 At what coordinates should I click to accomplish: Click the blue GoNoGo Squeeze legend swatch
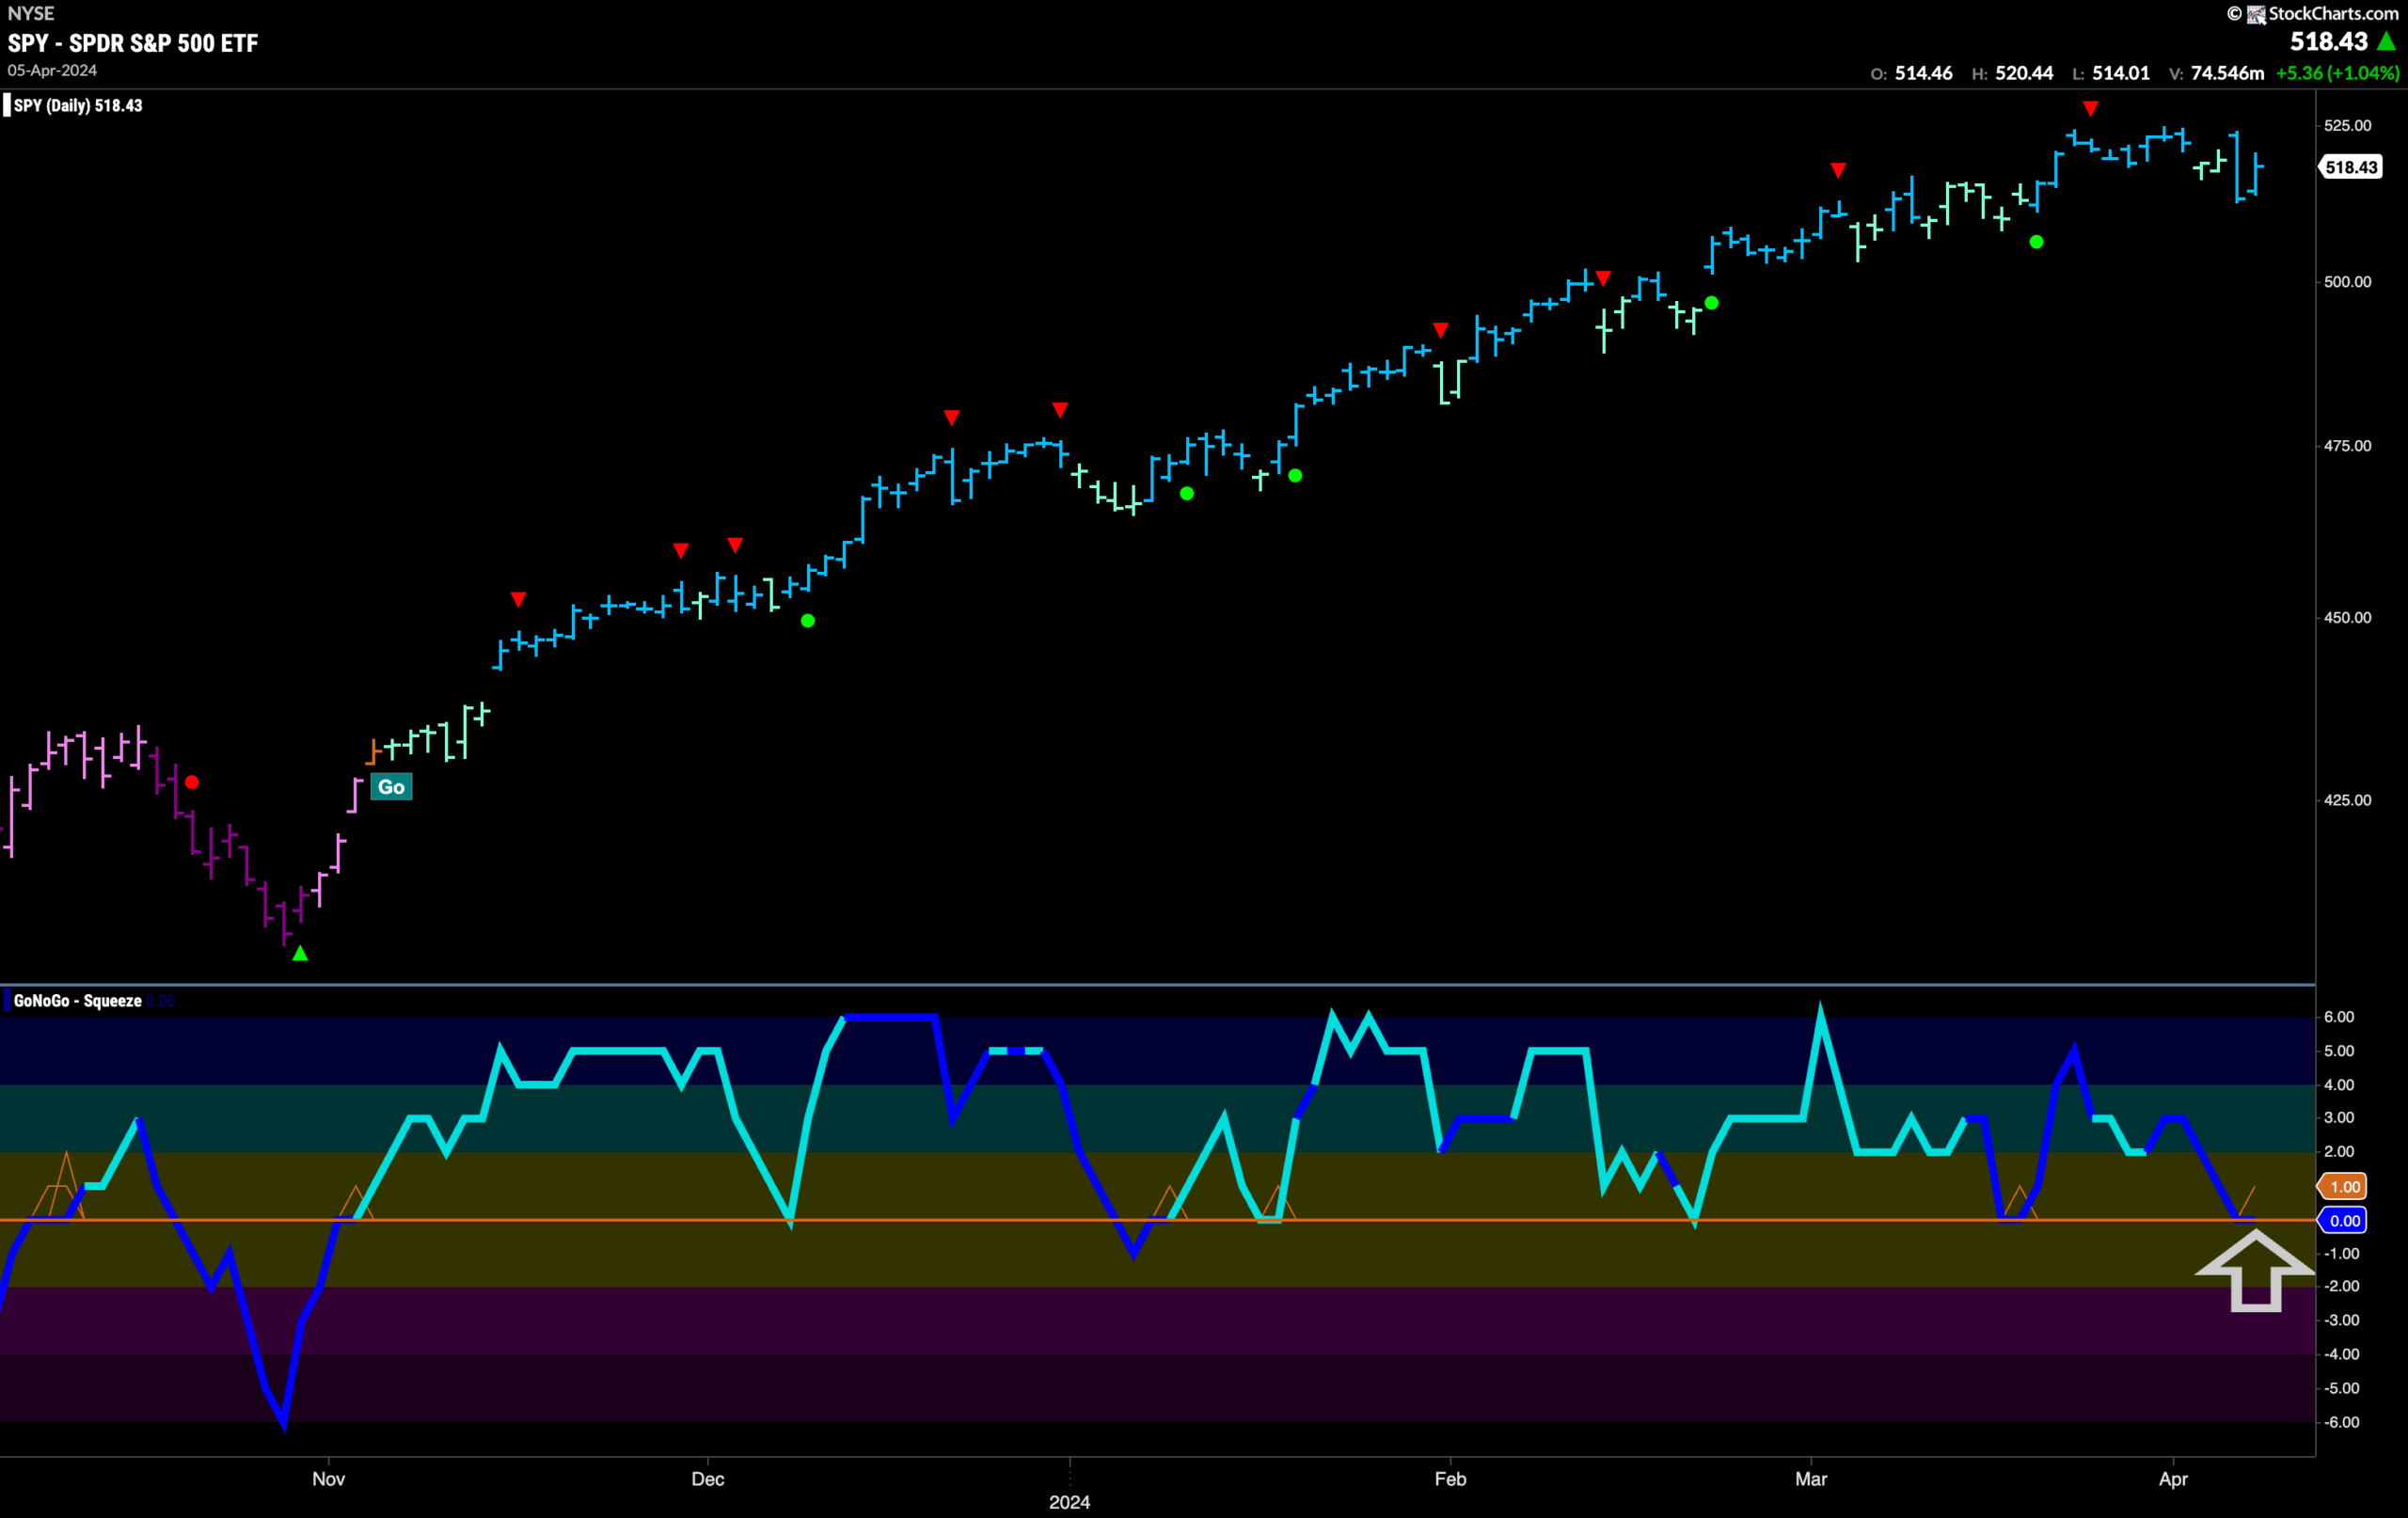pos(7,1000)
